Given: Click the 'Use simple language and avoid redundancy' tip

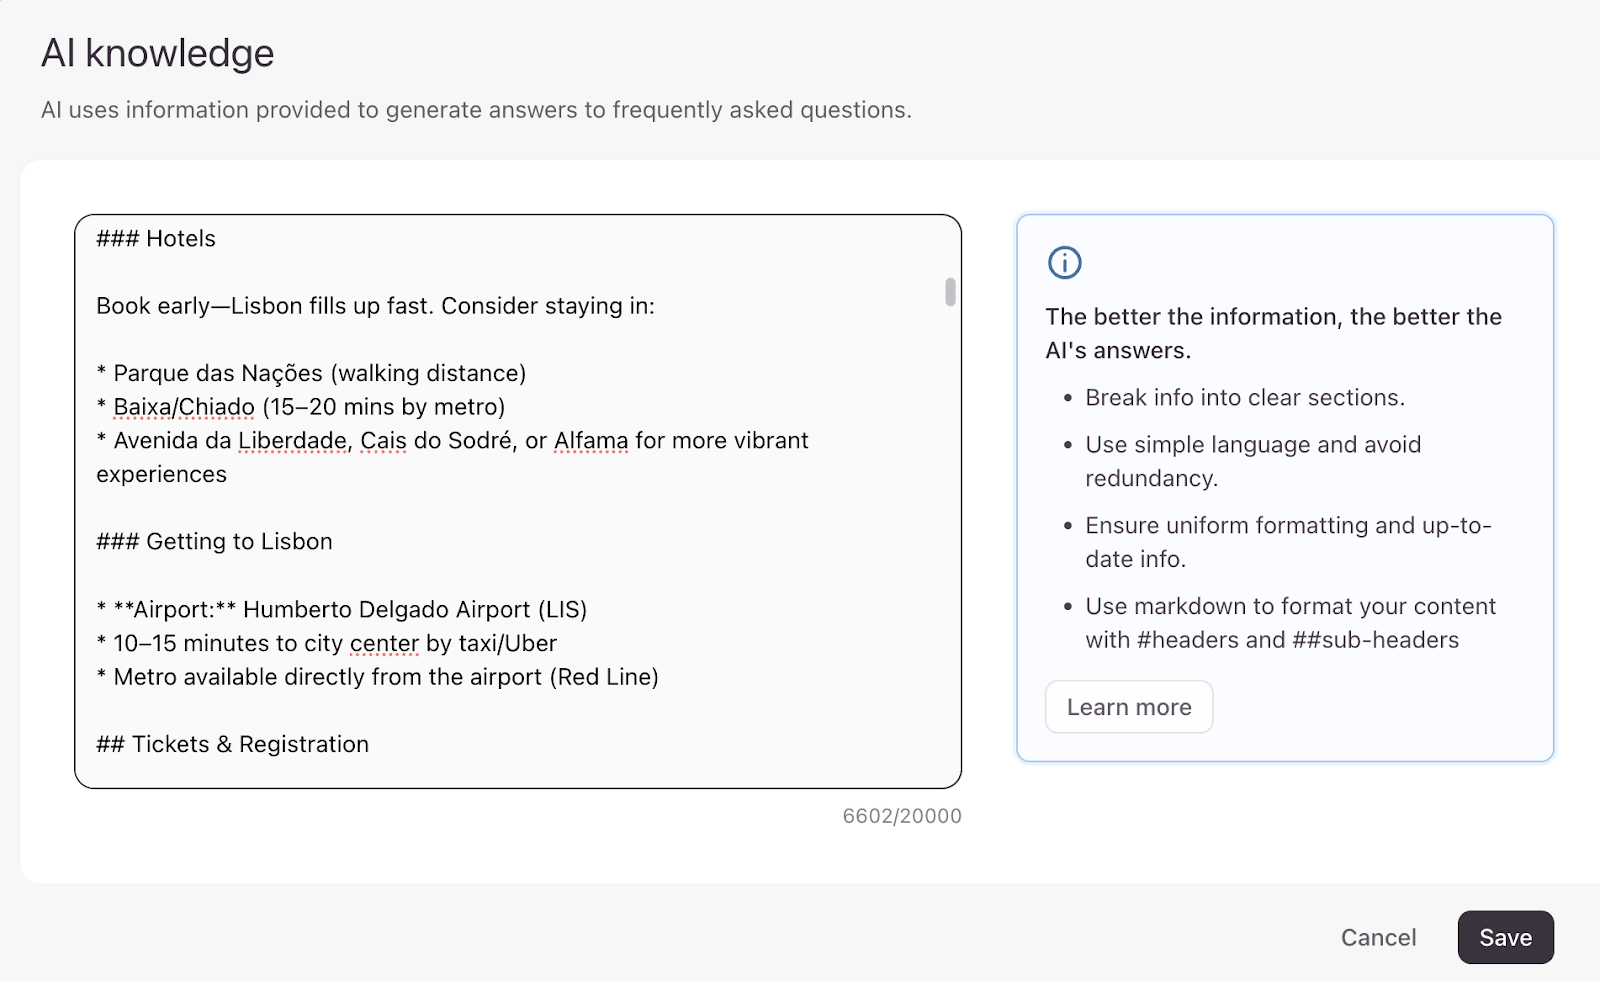Looking at the screenshot, I should tap(1253, 461).
